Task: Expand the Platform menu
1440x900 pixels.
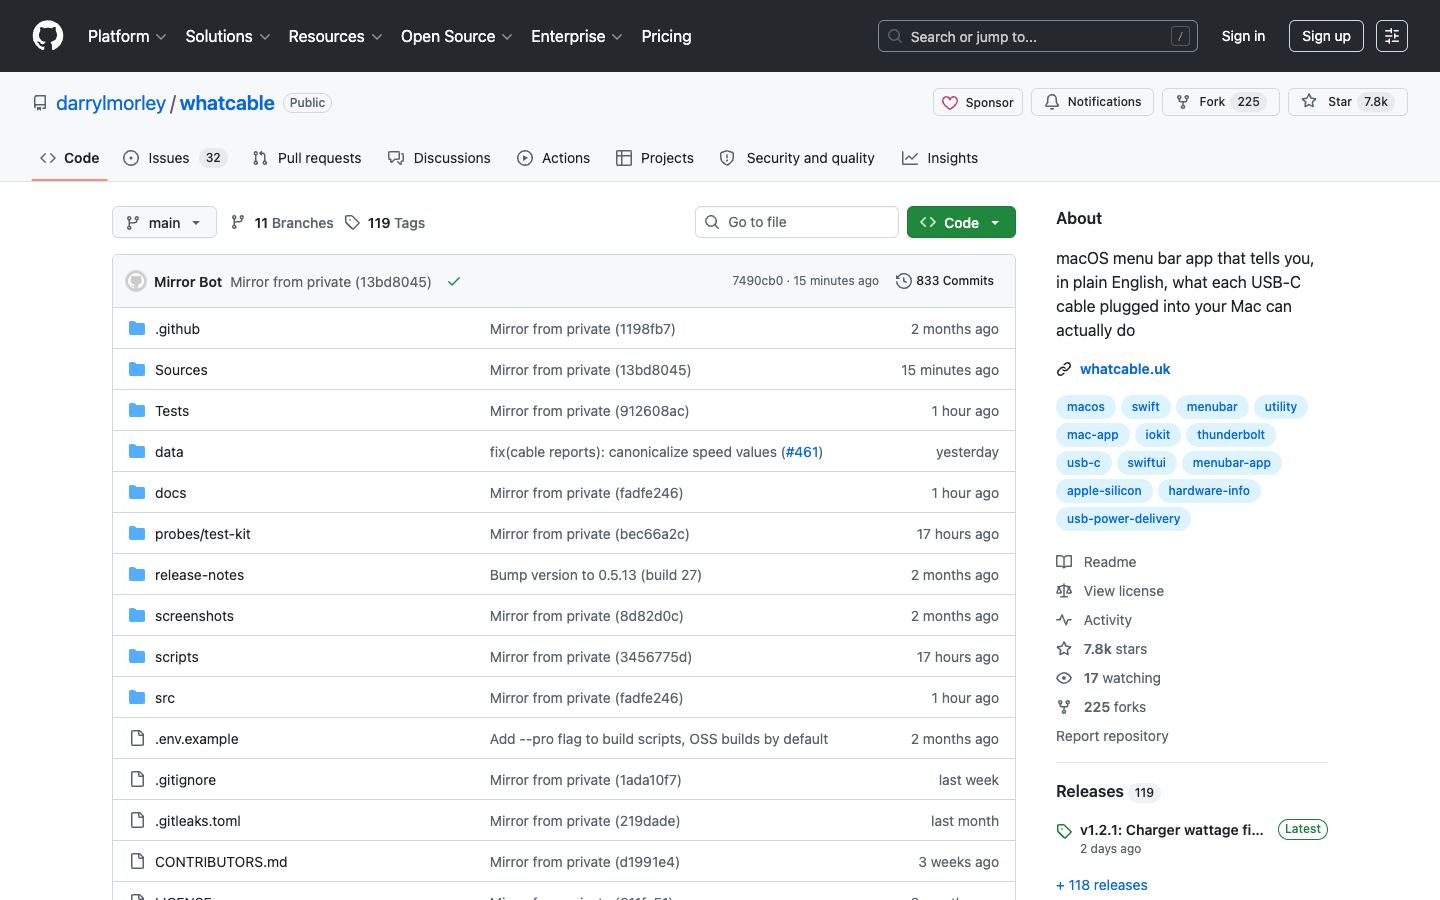Action: click(x=127, y=36)
